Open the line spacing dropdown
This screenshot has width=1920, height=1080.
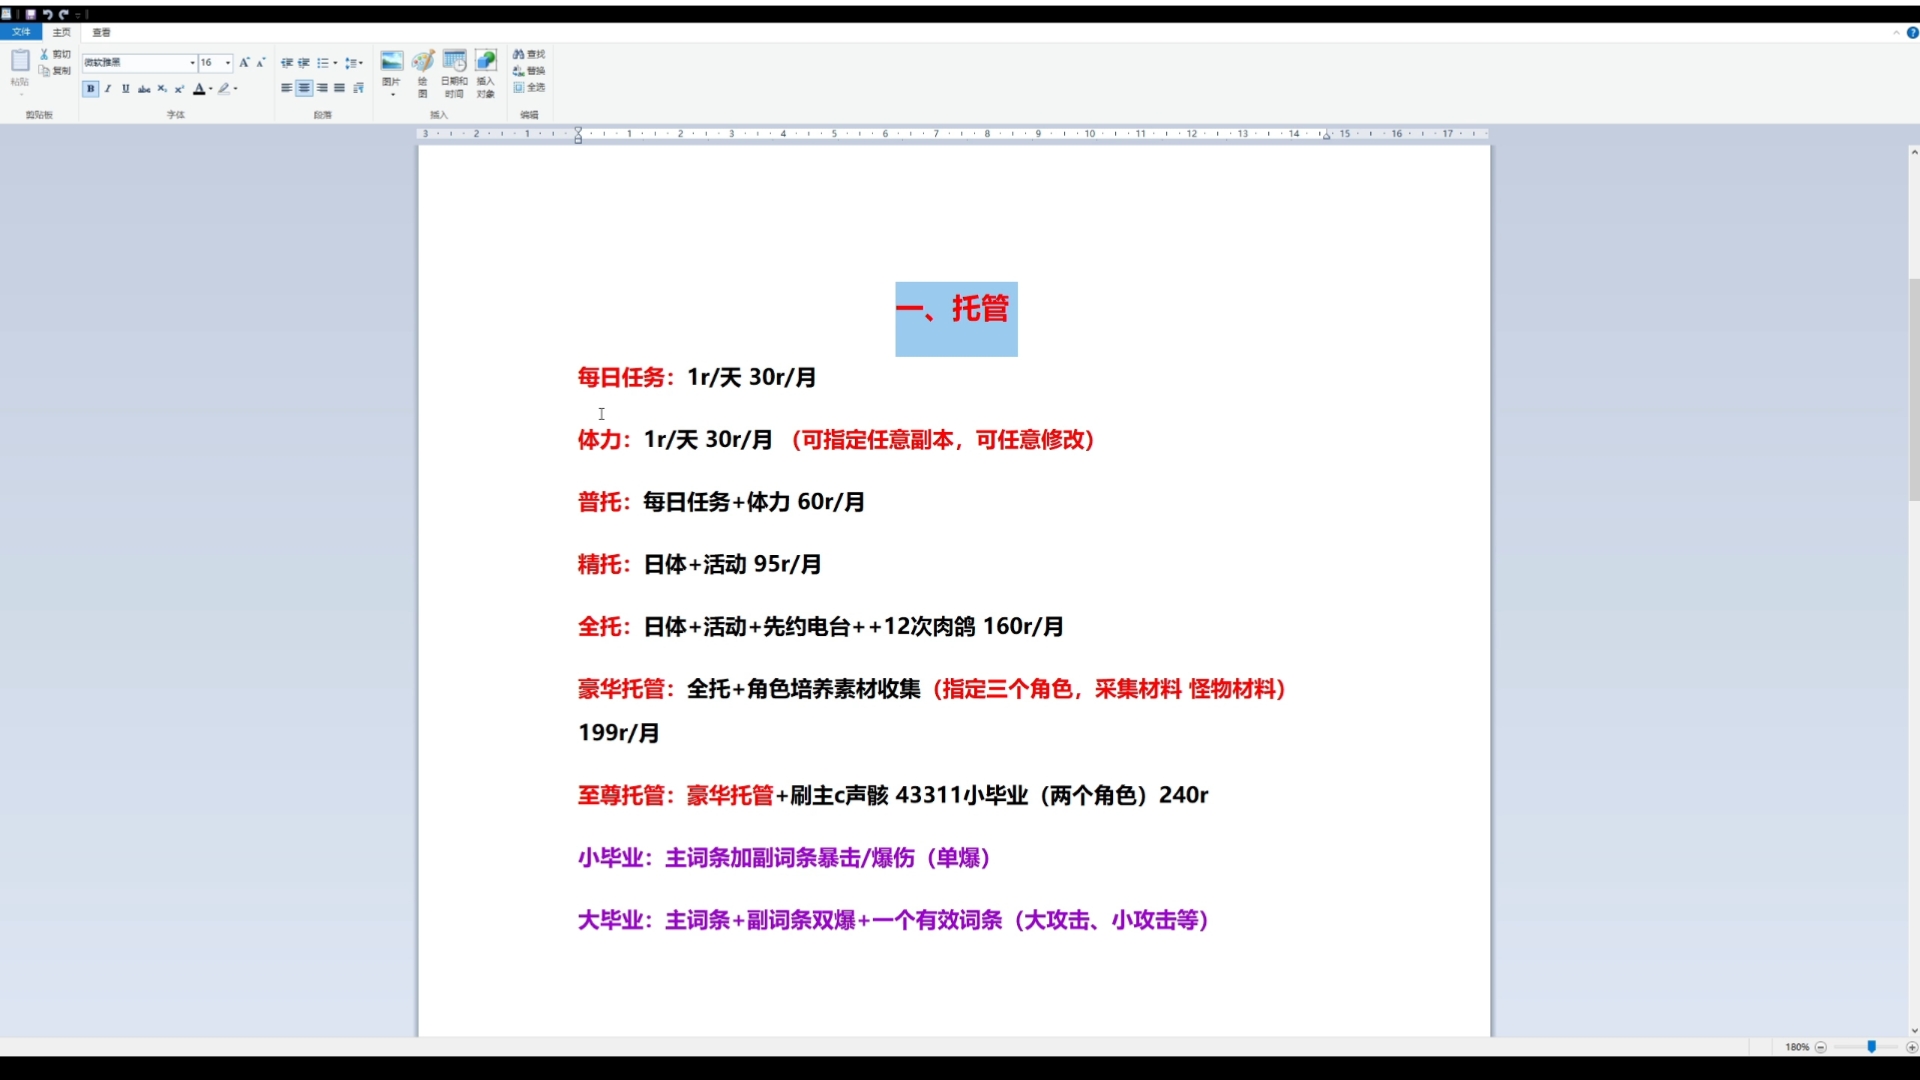[x=353, y=62]
